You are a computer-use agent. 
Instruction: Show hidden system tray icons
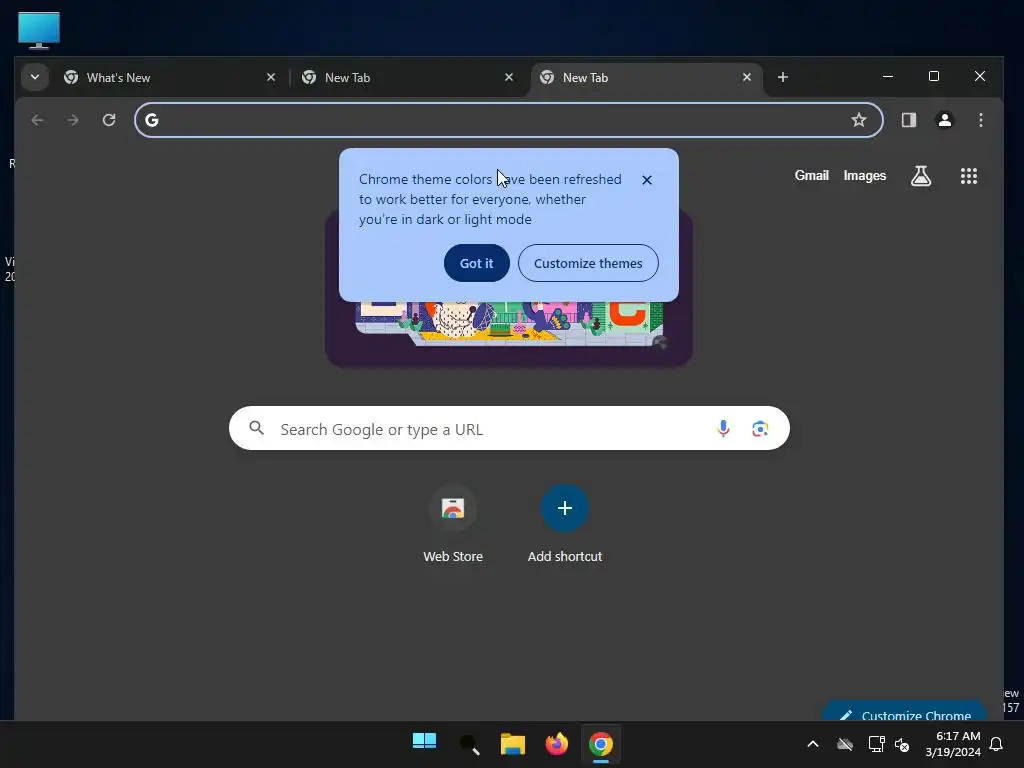pyautogui.click(x=813, y=744)
